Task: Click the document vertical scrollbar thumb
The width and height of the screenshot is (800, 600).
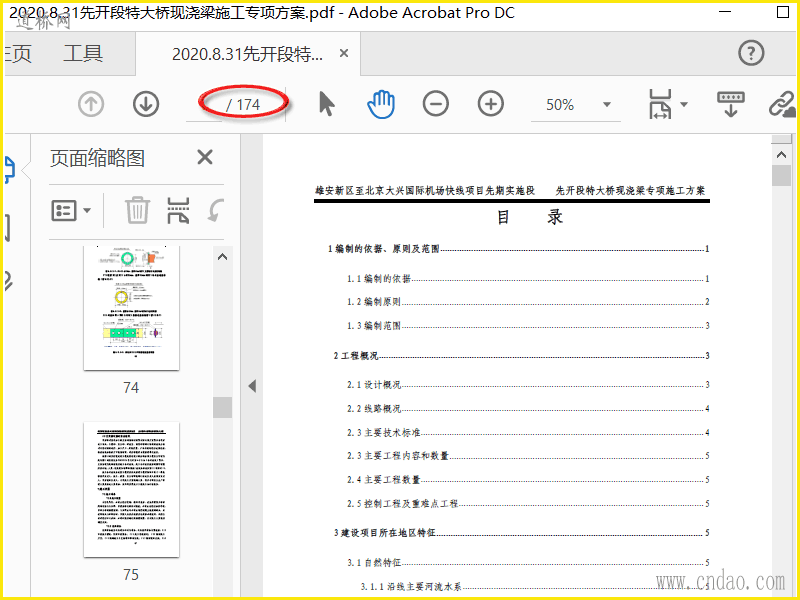Action: point(781,176)
